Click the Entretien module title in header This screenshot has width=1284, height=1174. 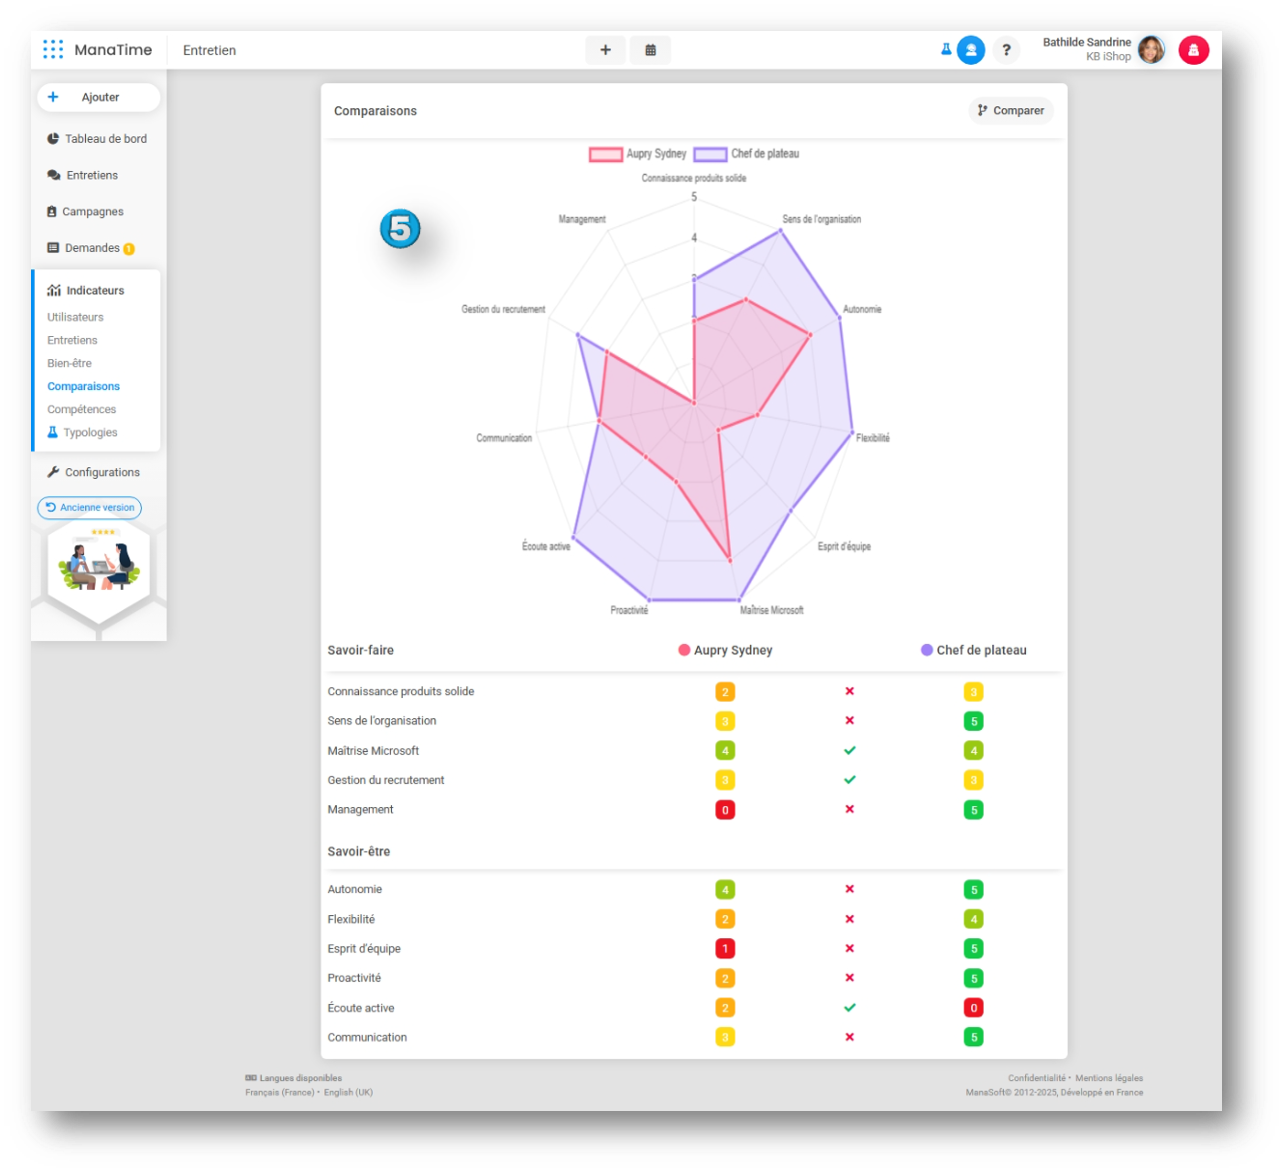[x=209, y=50]
